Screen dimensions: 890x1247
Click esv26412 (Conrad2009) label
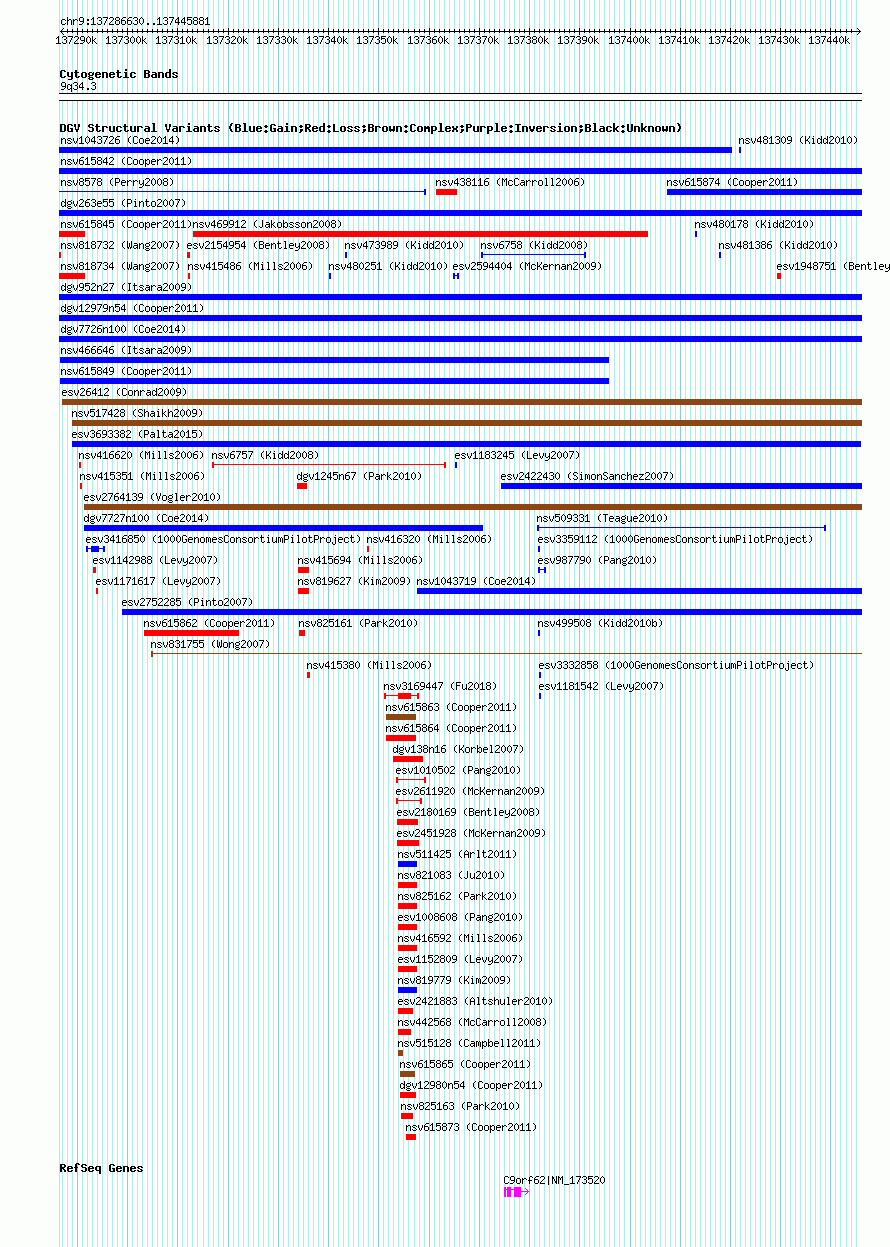click(124, 392)
